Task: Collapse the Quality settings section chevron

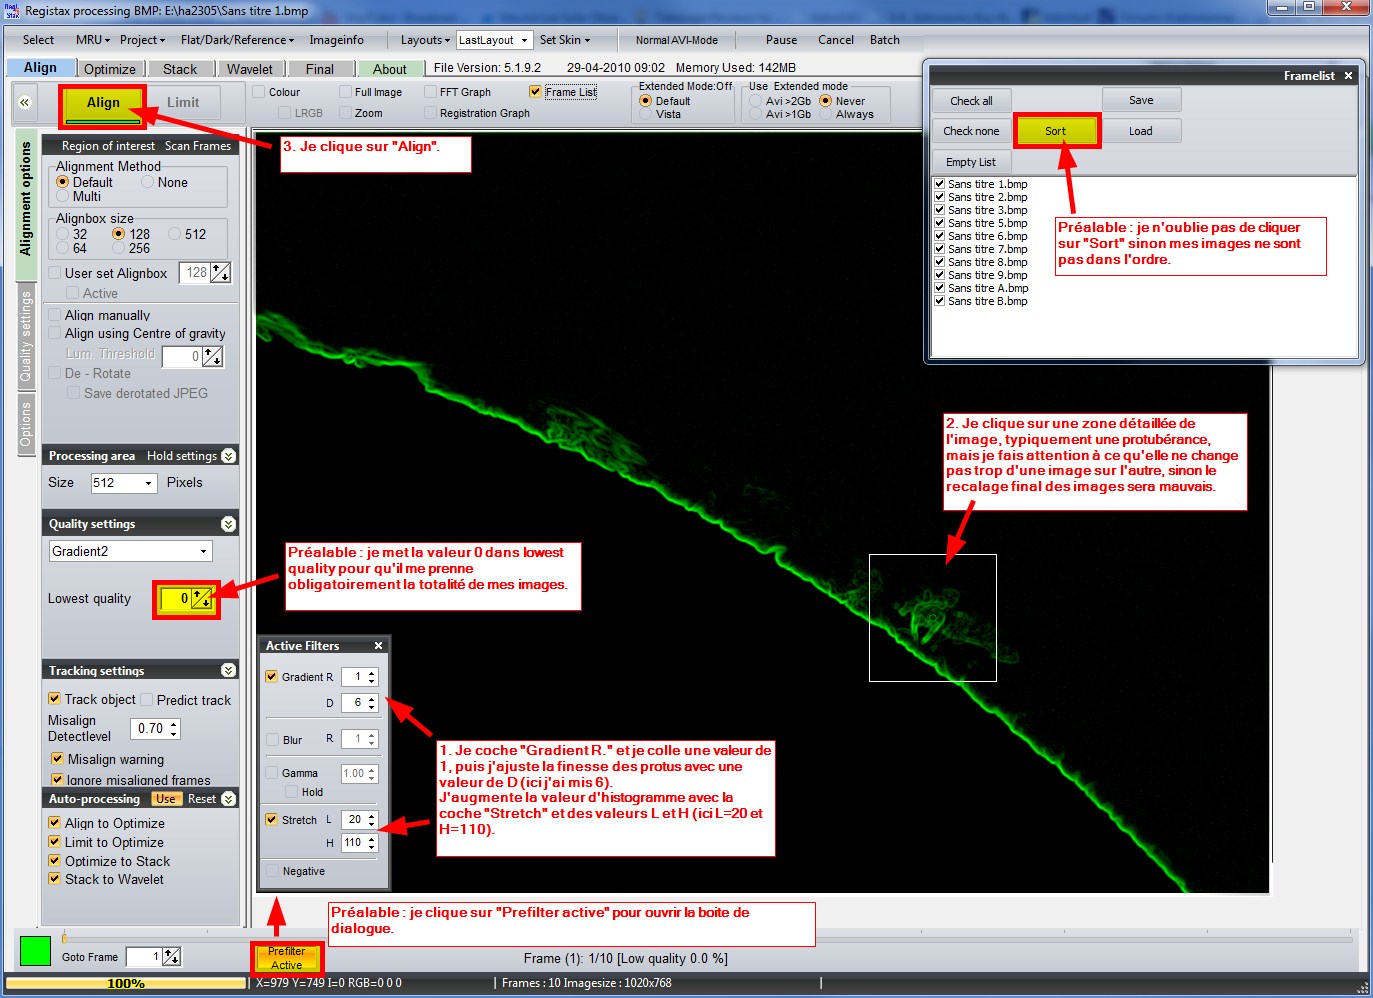Action: point(228,524)
